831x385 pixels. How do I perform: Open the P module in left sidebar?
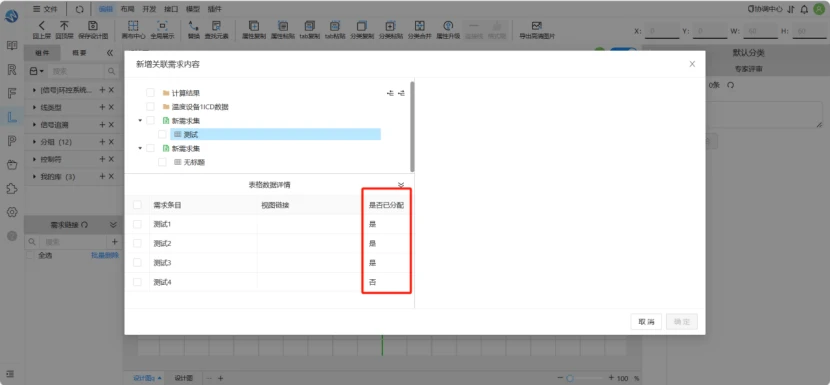(12, 141)
